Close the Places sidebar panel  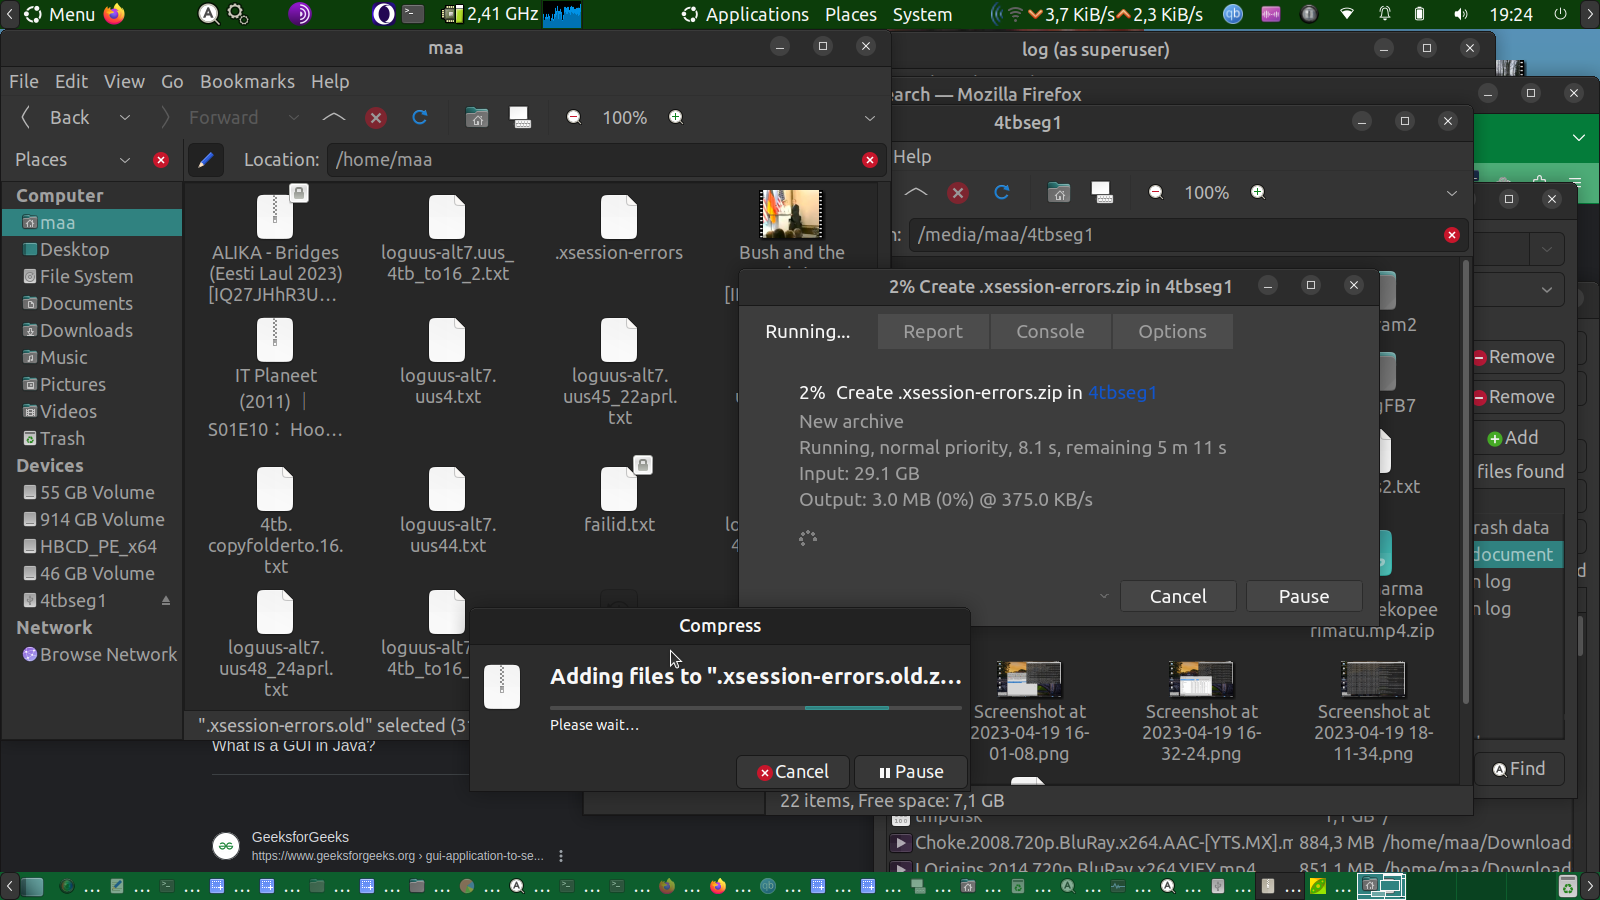coord(161,160)
